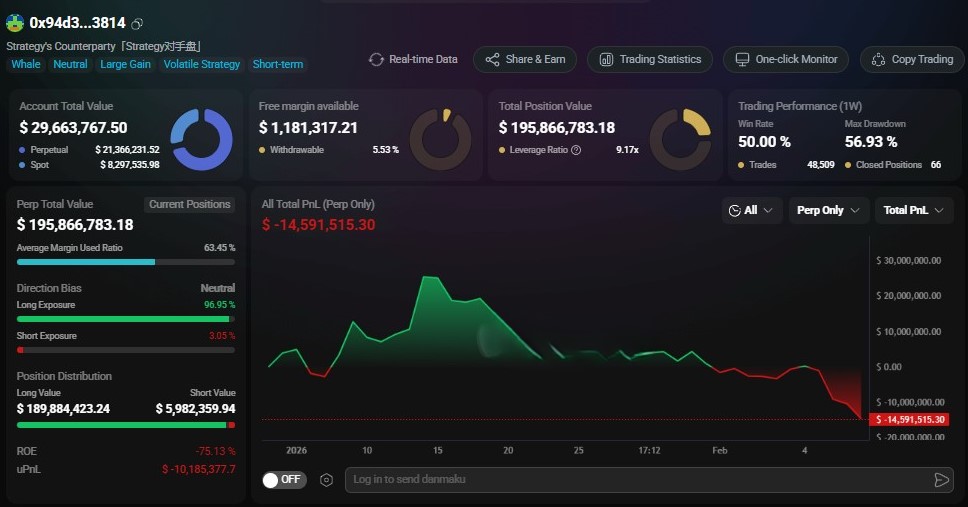Click the Short-term tag
Image resolution: width=968 pixels, height=507 pixels.
click(x=278, y=64)
